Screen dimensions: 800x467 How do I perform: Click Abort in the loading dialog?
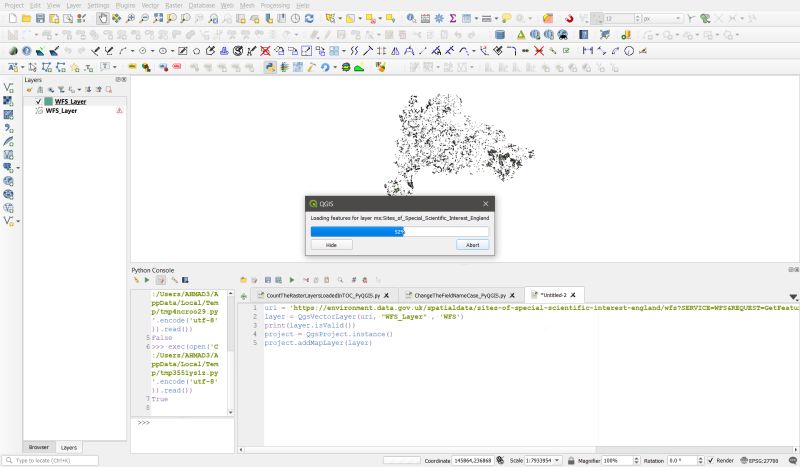pyautogui.click(x=472, y=245)
